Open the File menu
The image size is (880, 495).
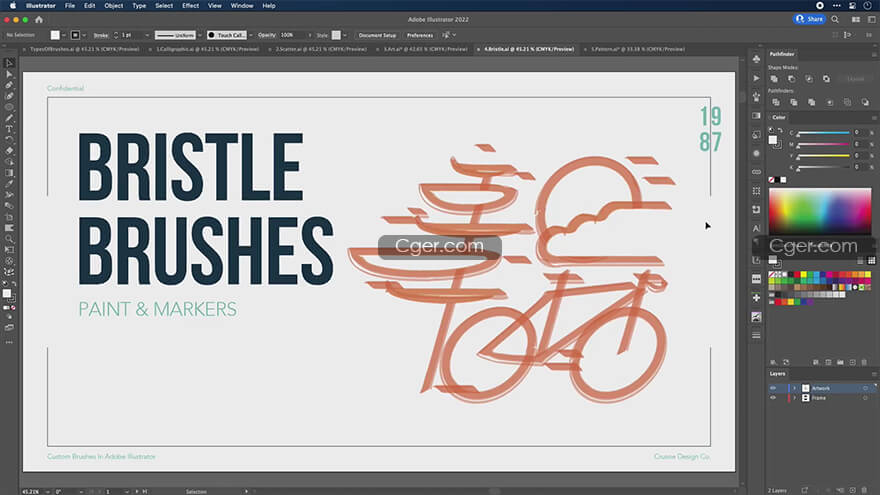tap(70, 6)
